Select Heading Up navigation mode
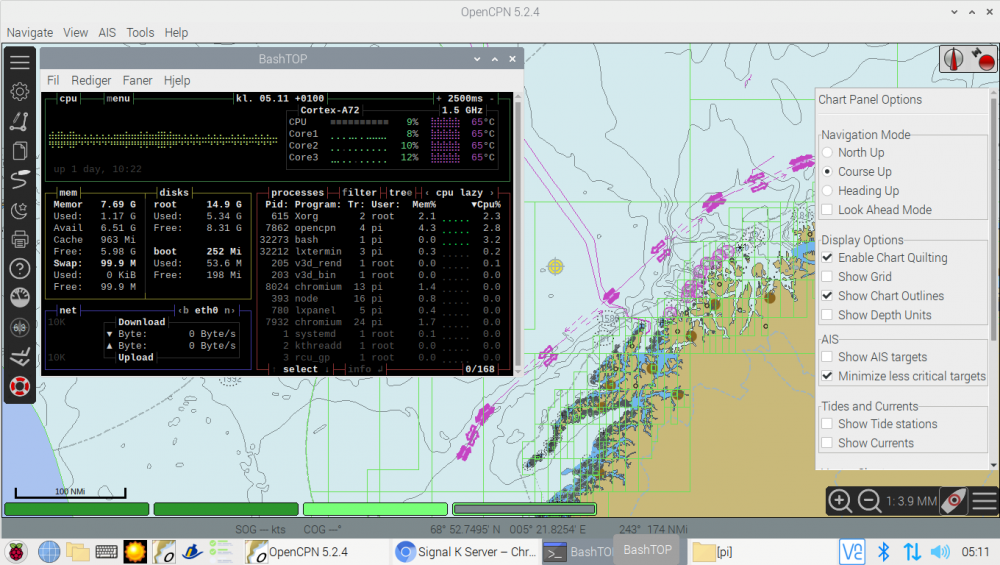This screenshot has height=565, width=1000. click(x=861, y=191)
